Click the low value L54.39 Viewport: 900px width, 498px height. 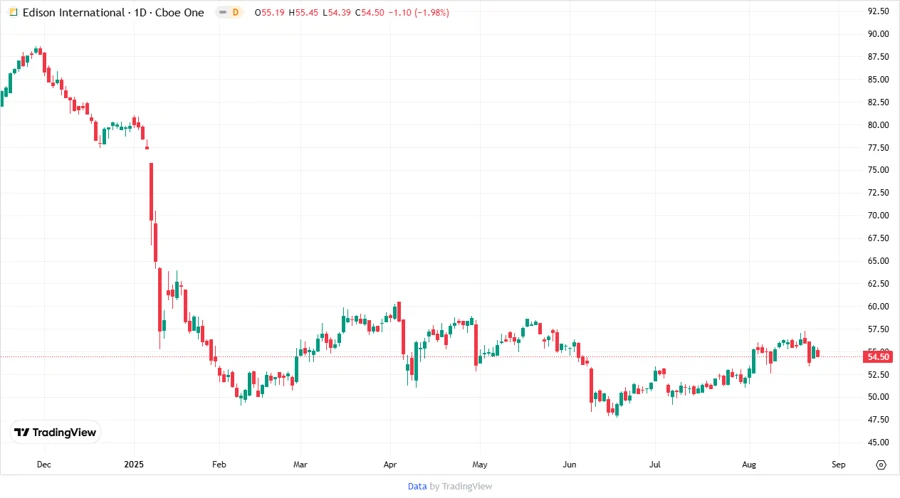(336, 13)
